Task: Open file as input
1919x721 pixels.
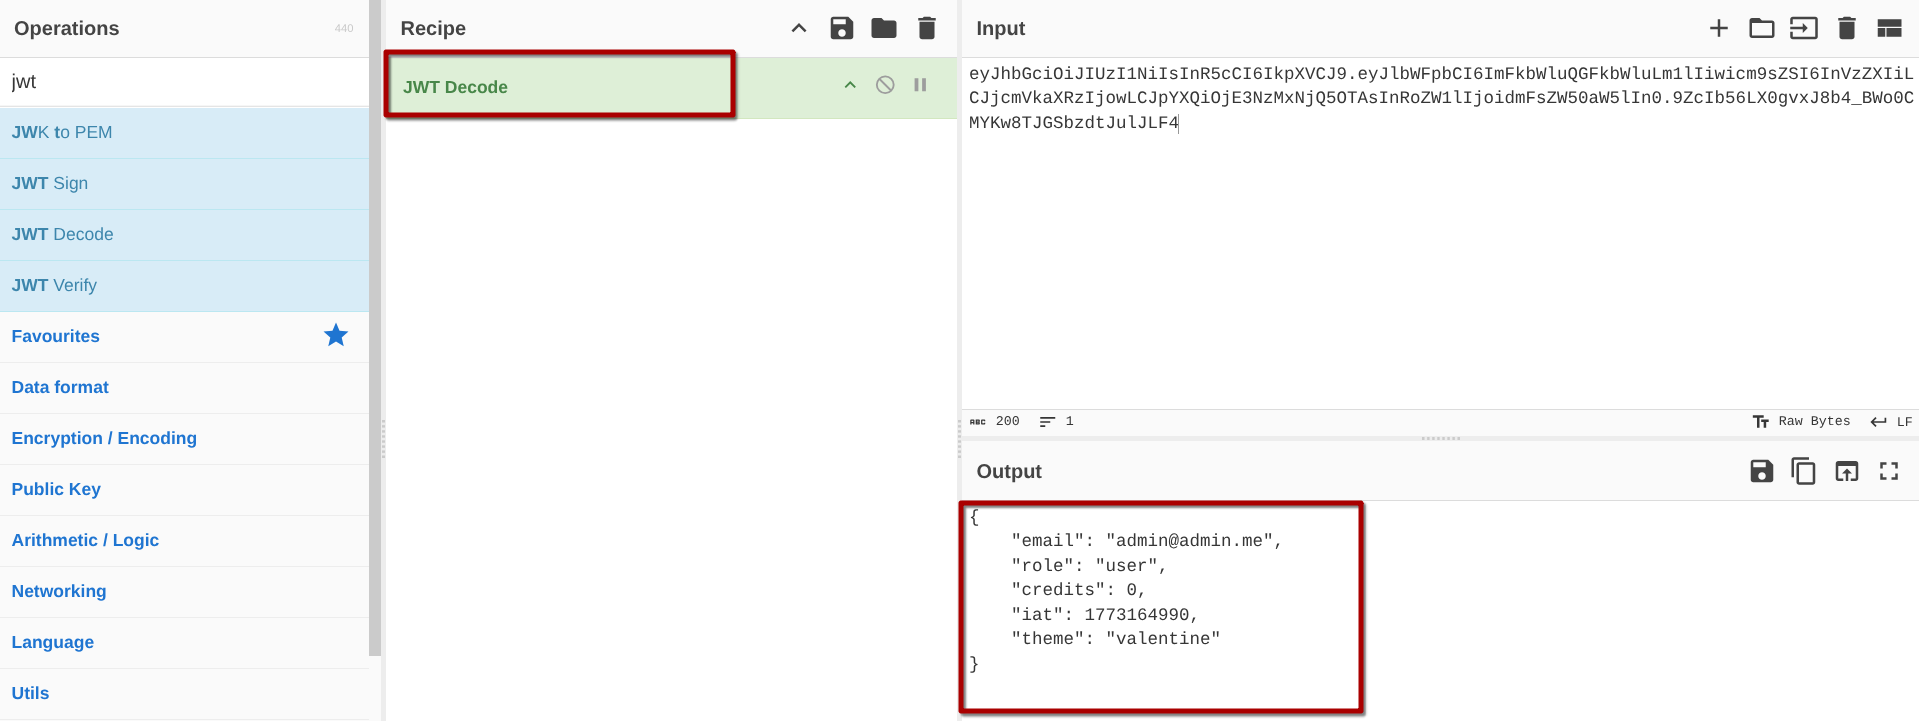Action: point(1803,28)
